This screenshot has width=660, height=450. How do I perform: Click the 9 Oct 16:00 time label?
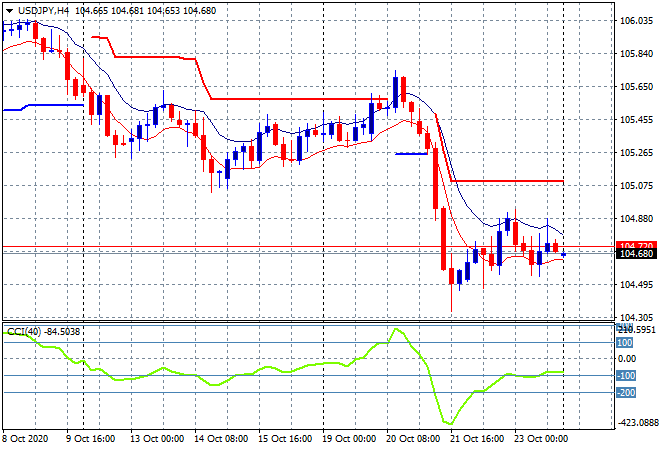pyautogui.click(x=90, y=439)
